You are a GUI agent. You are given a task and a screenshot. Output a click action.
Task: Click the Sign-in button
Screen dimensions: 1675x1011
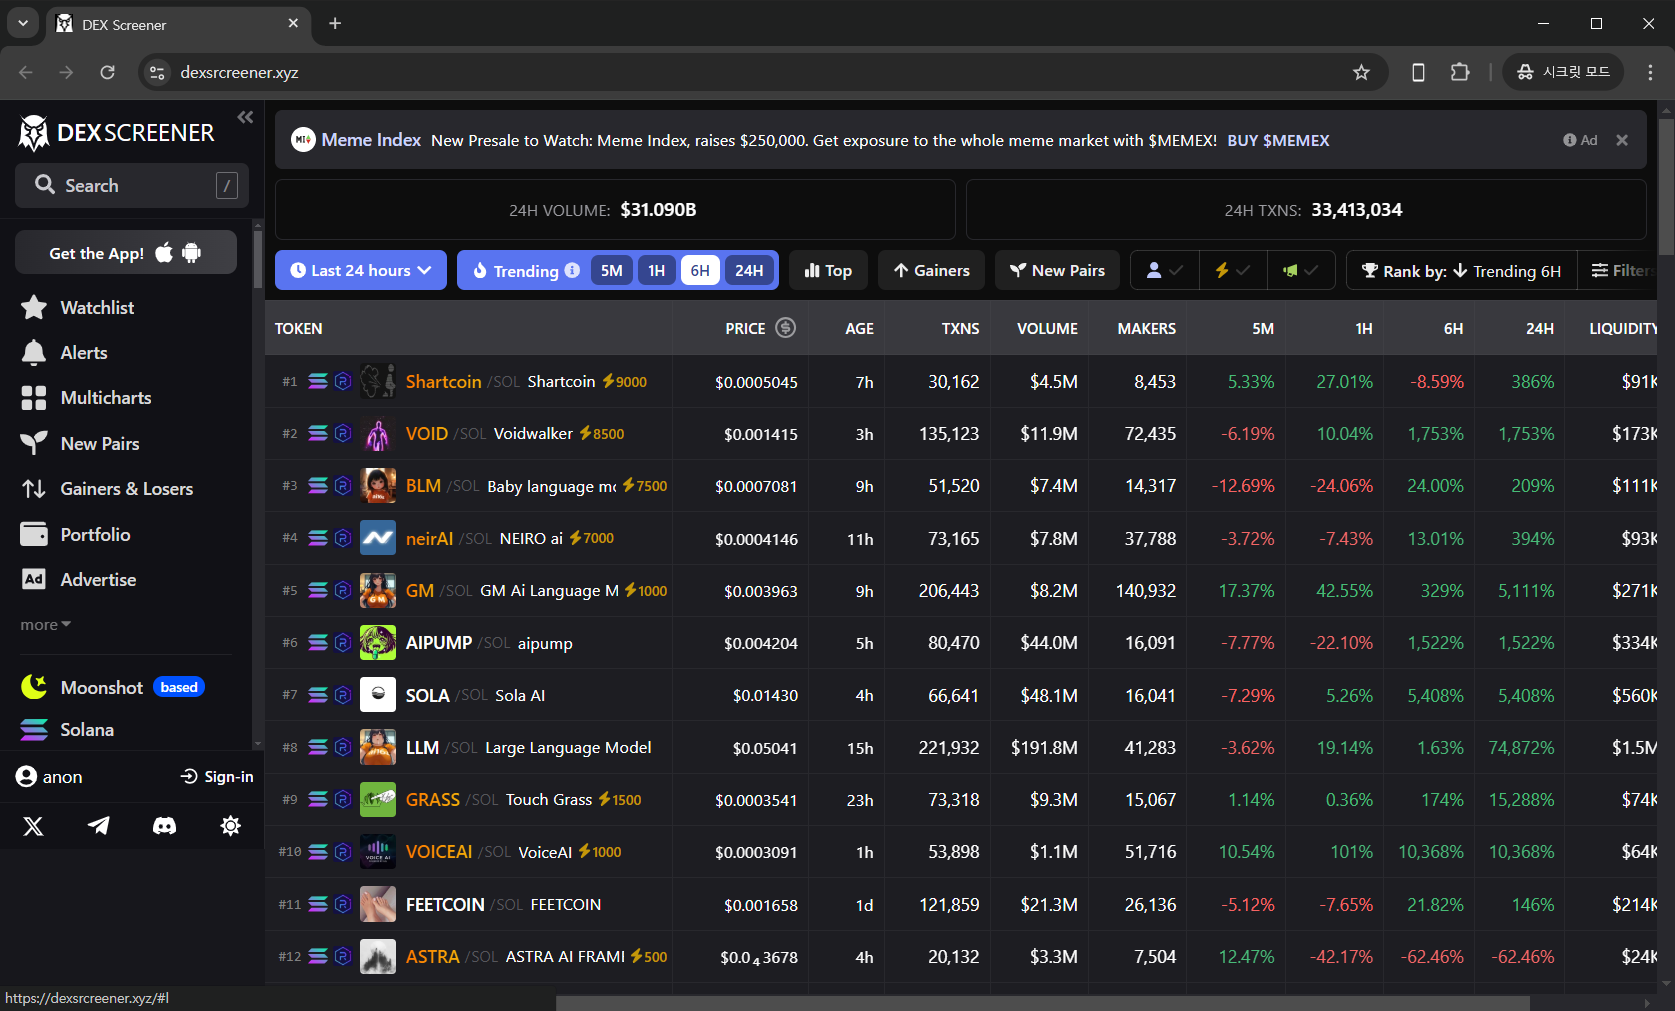[x=217, y=776]
